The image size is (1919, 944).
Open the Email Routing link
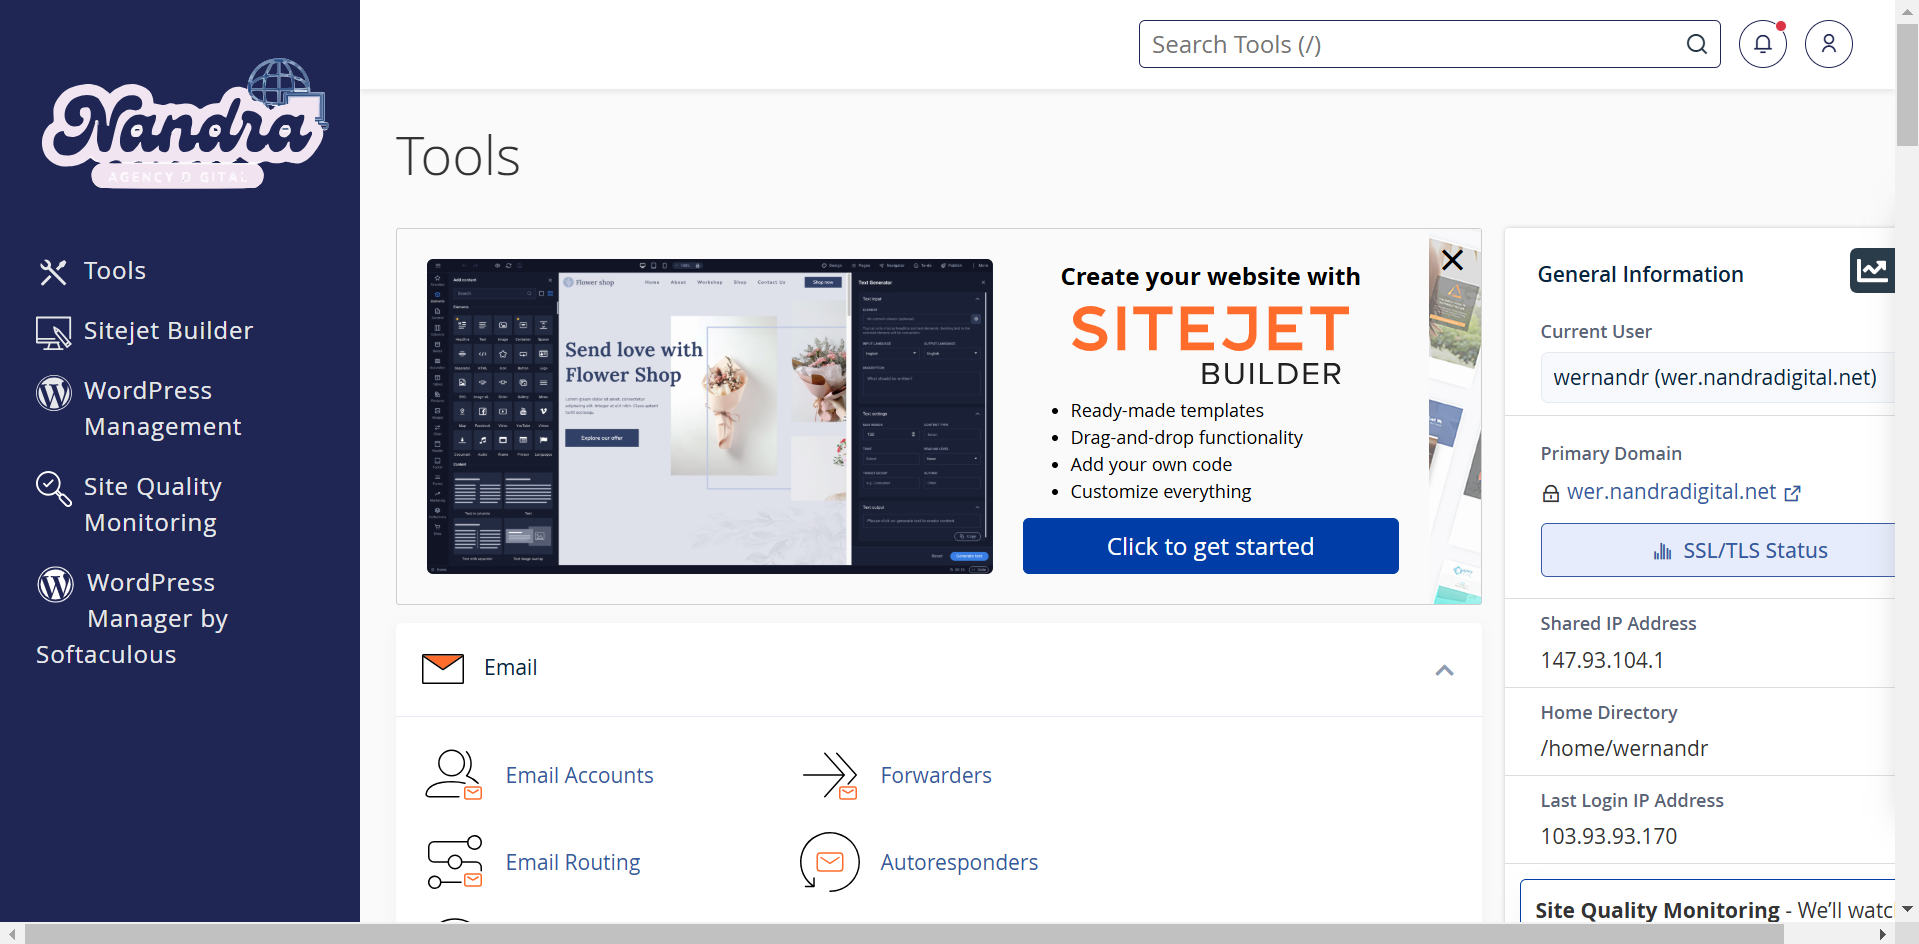[573, 862]
